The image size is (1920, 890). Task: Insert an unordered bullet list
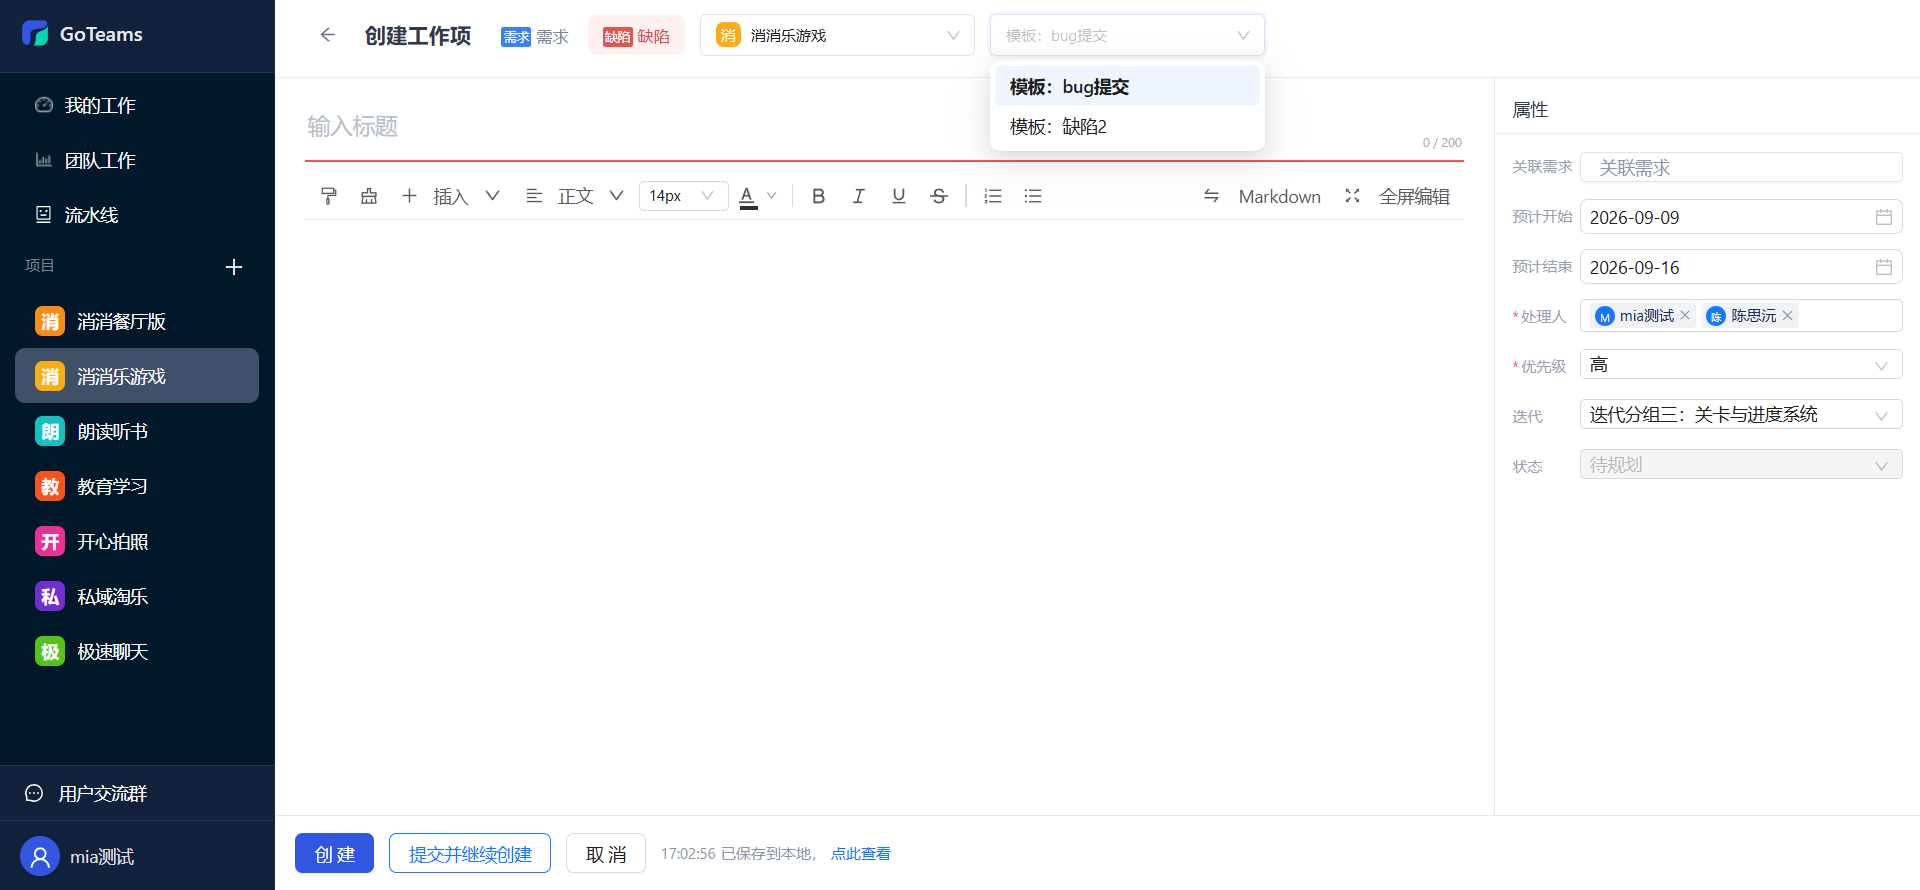coord(1033,196)
